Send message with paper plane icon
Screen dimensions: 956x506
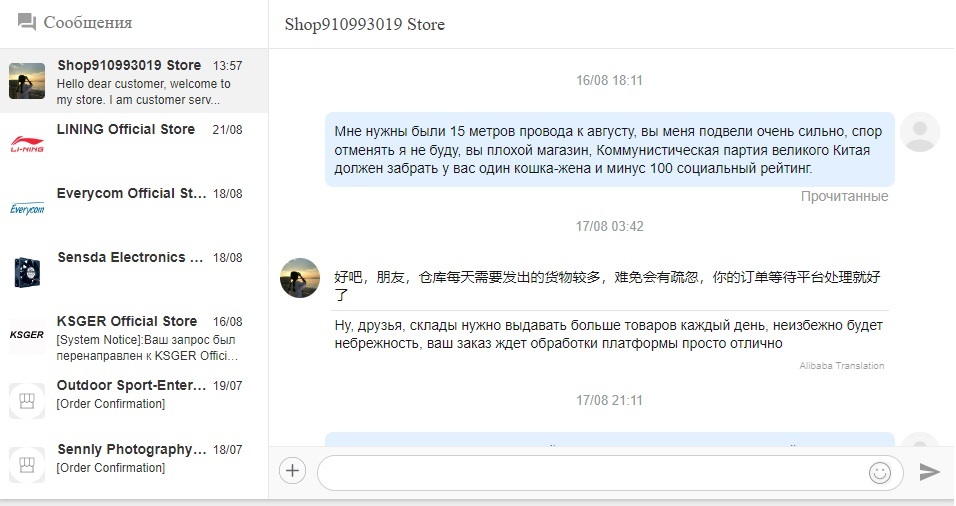(929, 471)
